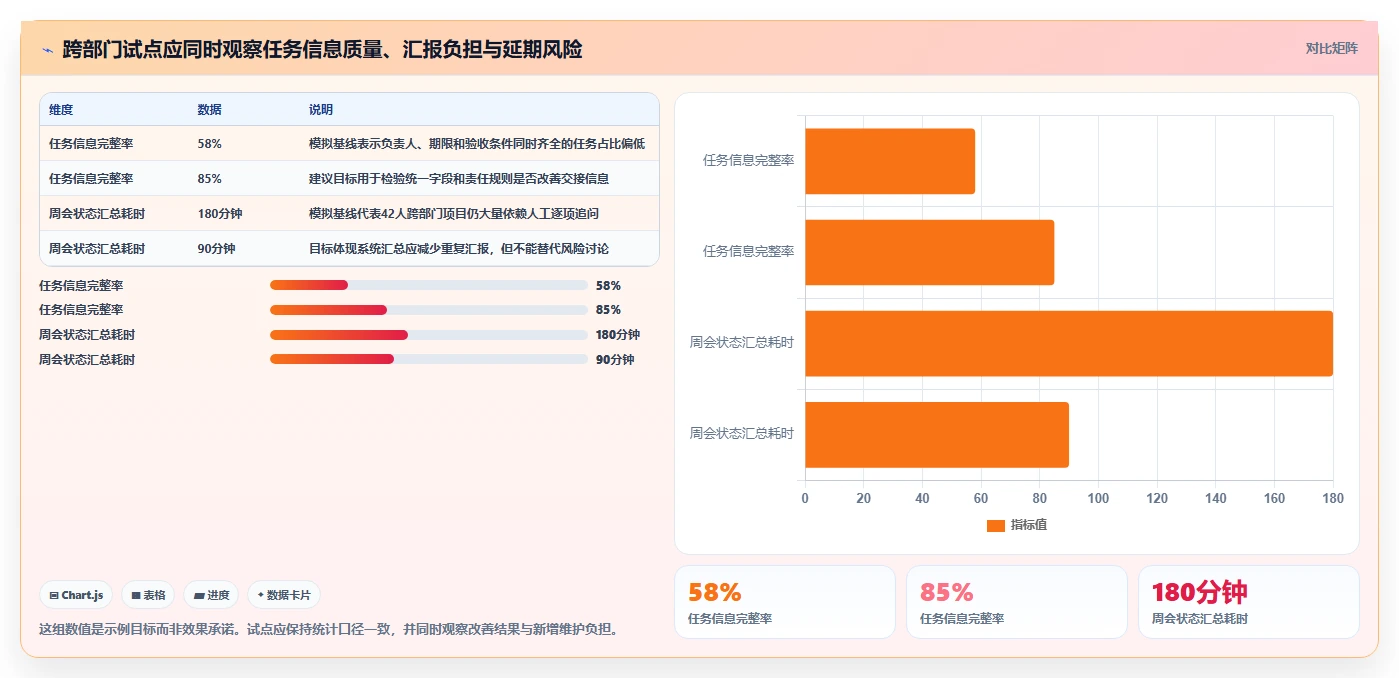This screenshot has height=678, width=1399.
Task: Open the 85% 任务信息完整率 data card
Action: click(x=1017, y=602)
